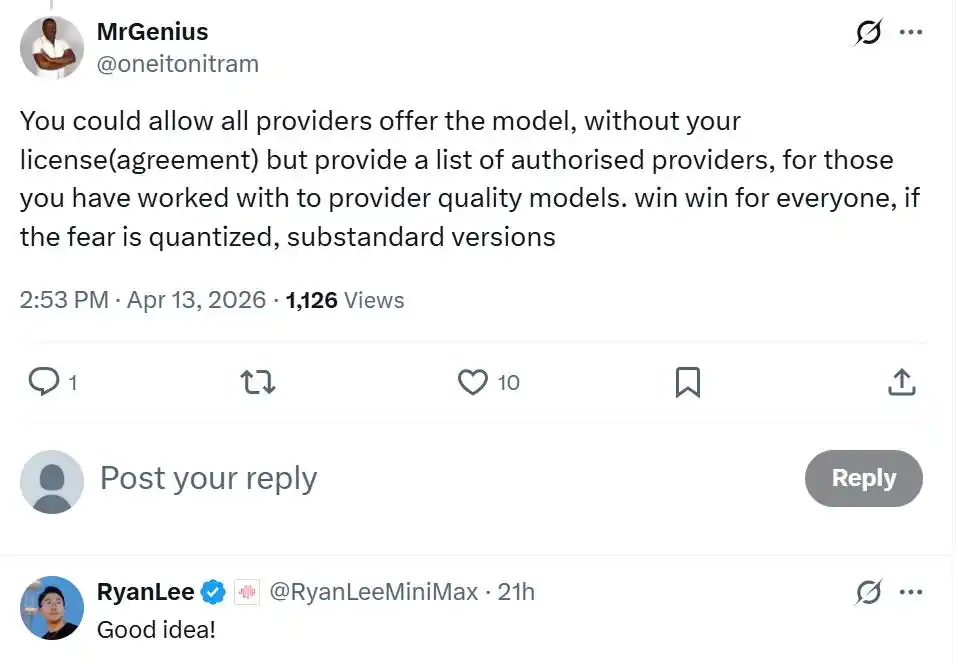Screen dimensions: 958x664
Task: Open the more options menu on RyanLee's reply
Action: pos(912,592)
